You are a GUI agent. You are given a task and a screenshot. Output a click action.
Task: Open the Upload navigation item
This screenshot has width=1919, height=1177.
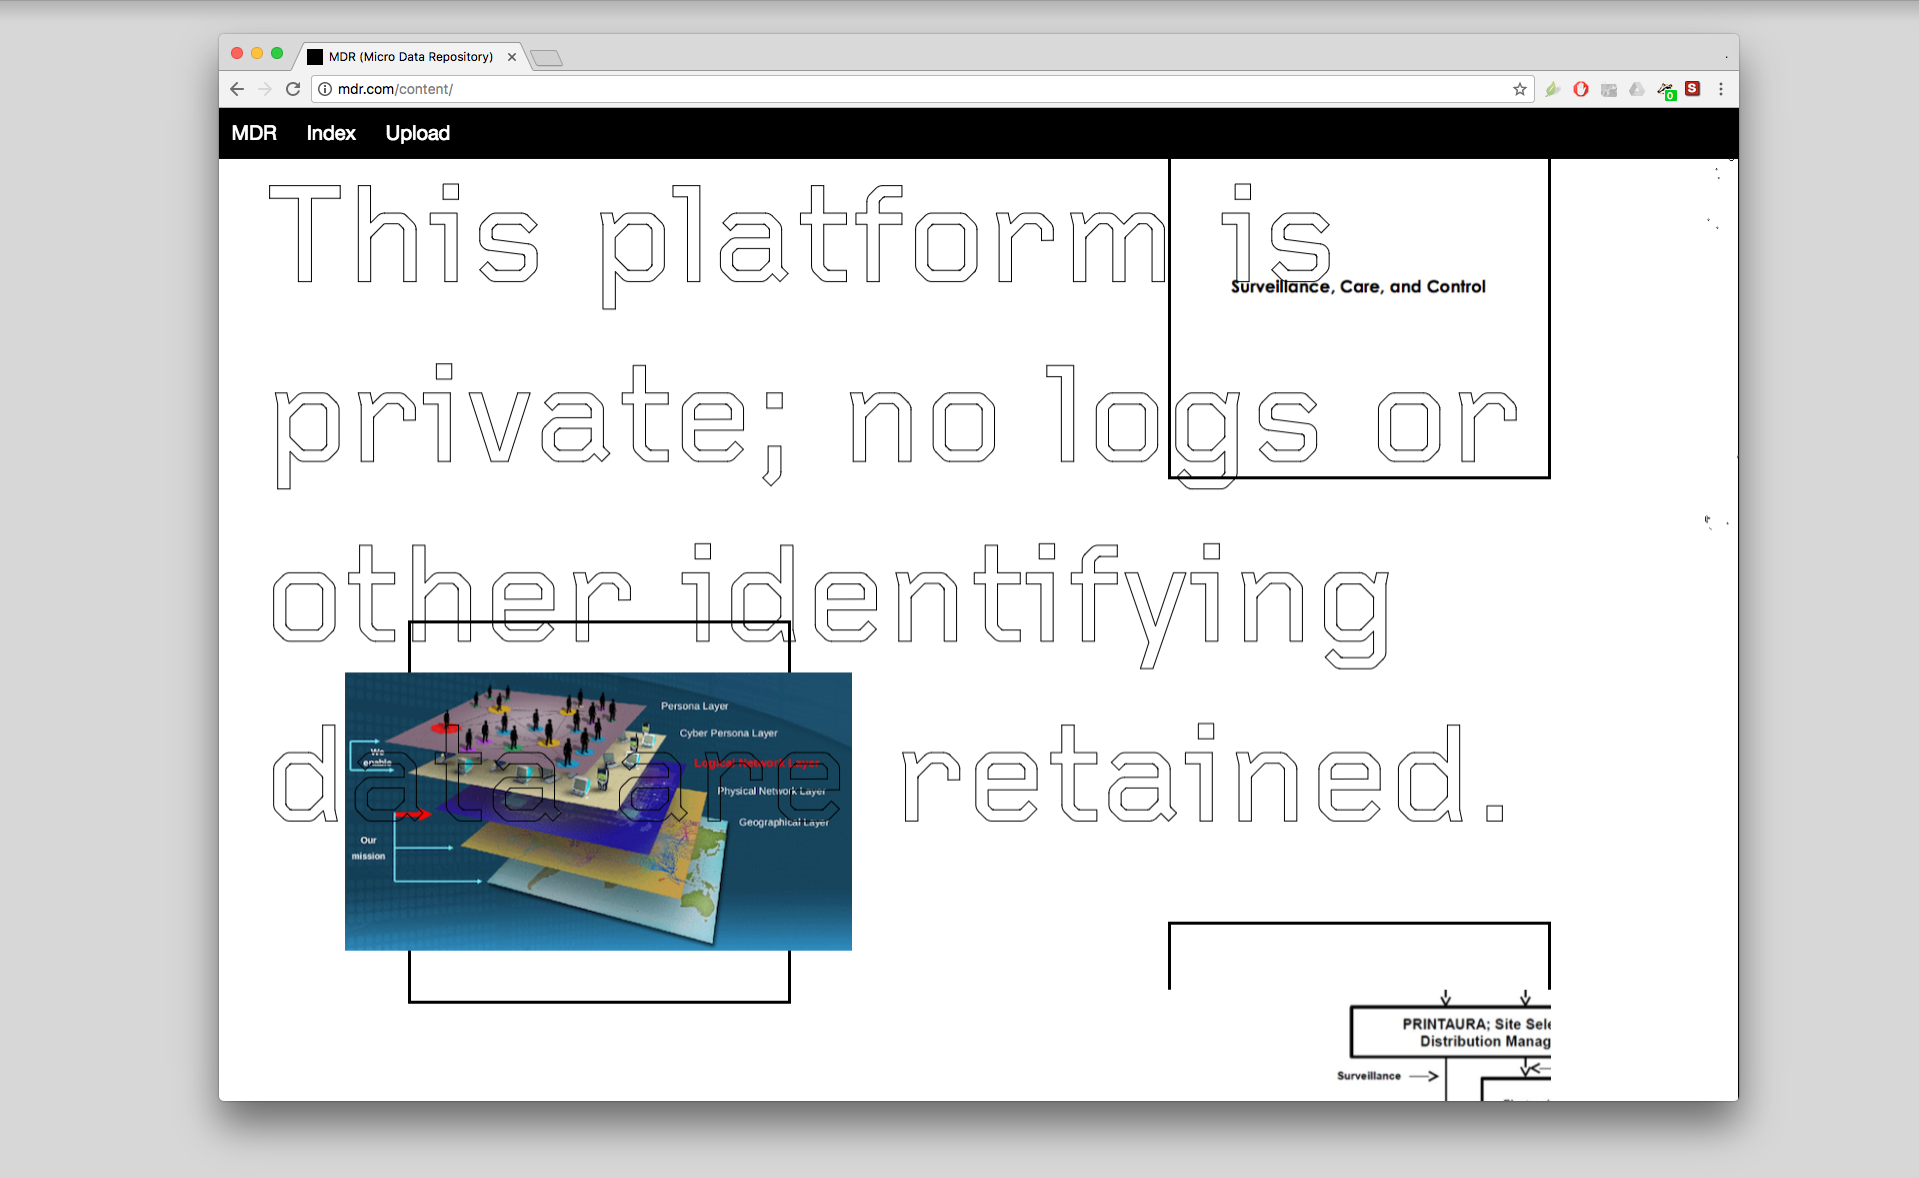click(x=417, y=133)
